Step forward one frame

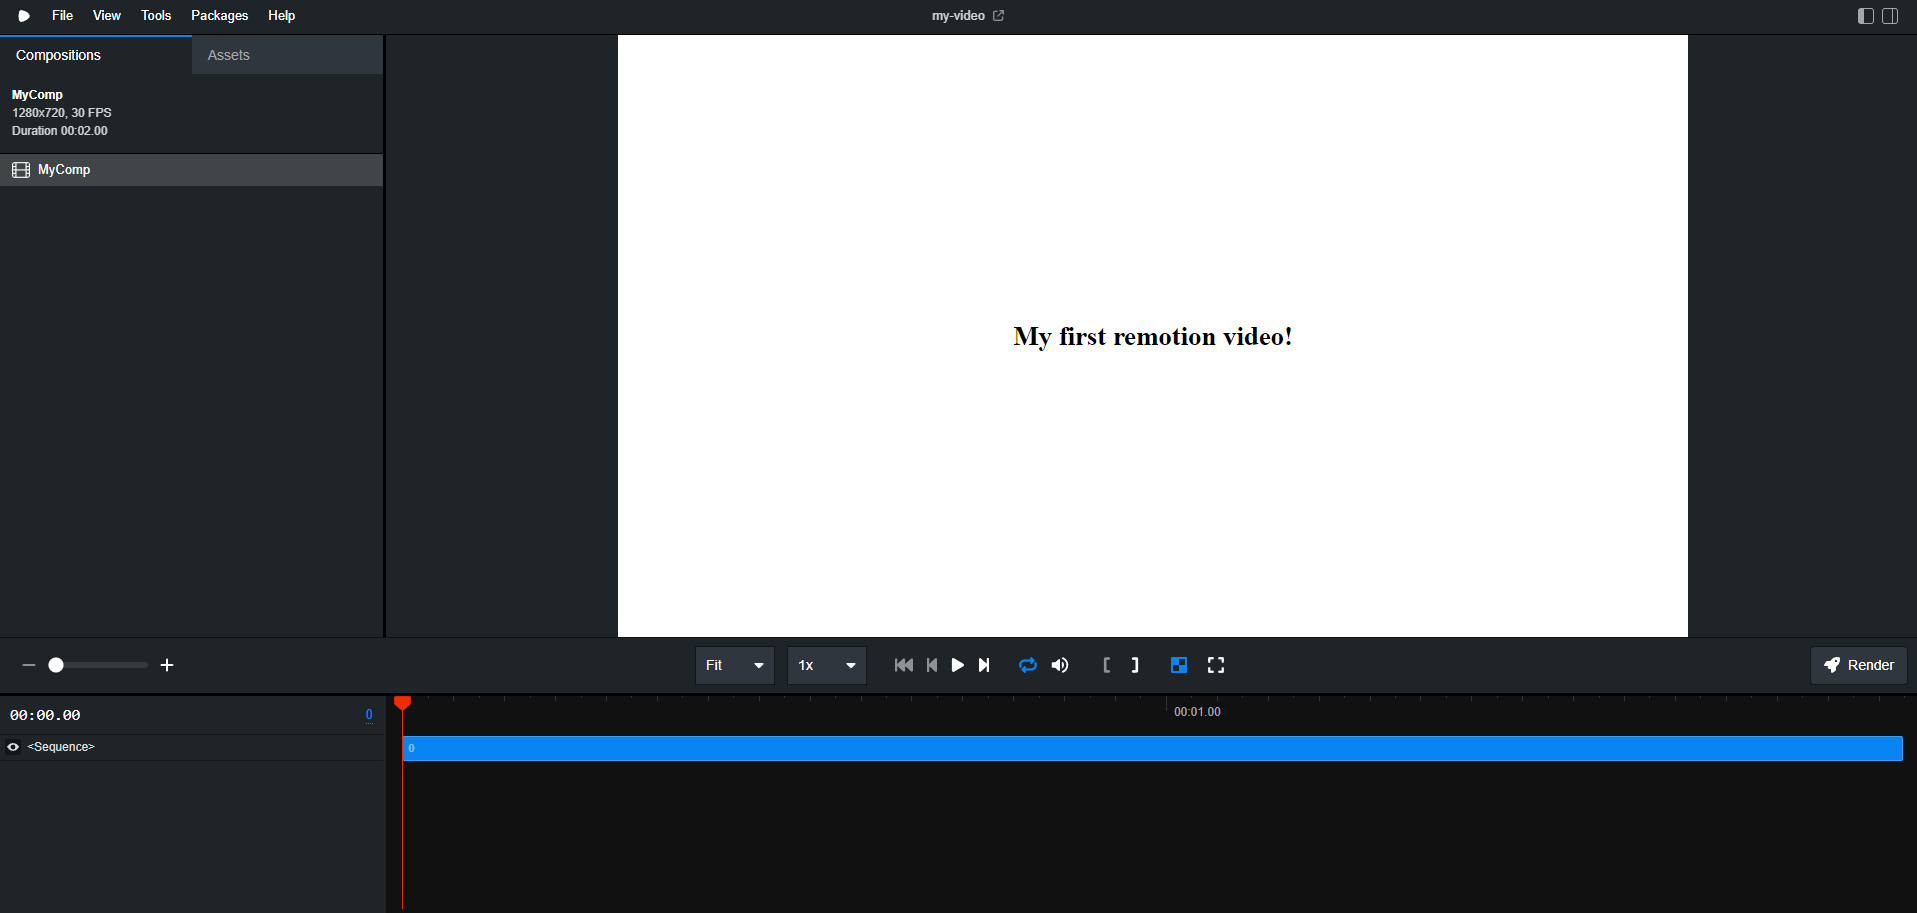tap(984, 665)
